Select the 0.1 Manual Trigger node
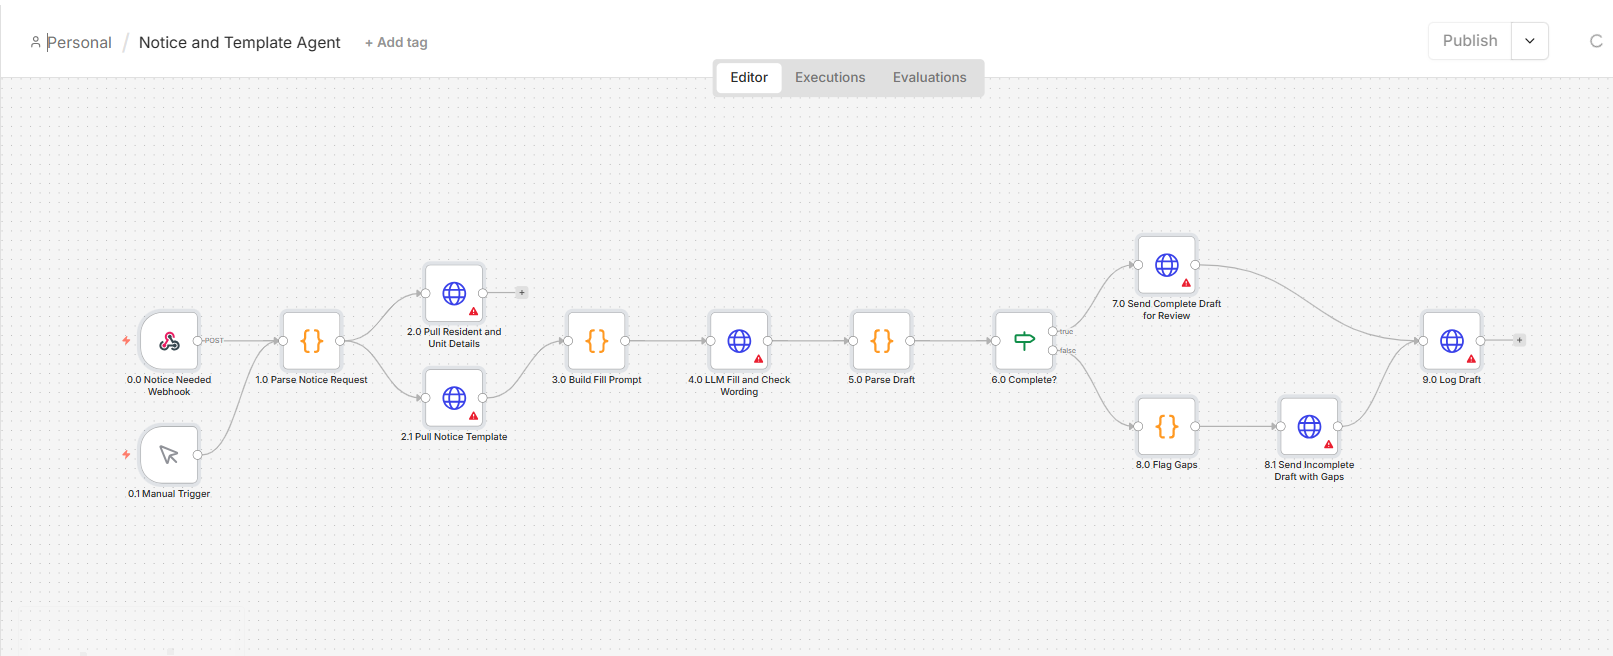Viewport: 1613px width, 656px height. [x=169, y=455]
